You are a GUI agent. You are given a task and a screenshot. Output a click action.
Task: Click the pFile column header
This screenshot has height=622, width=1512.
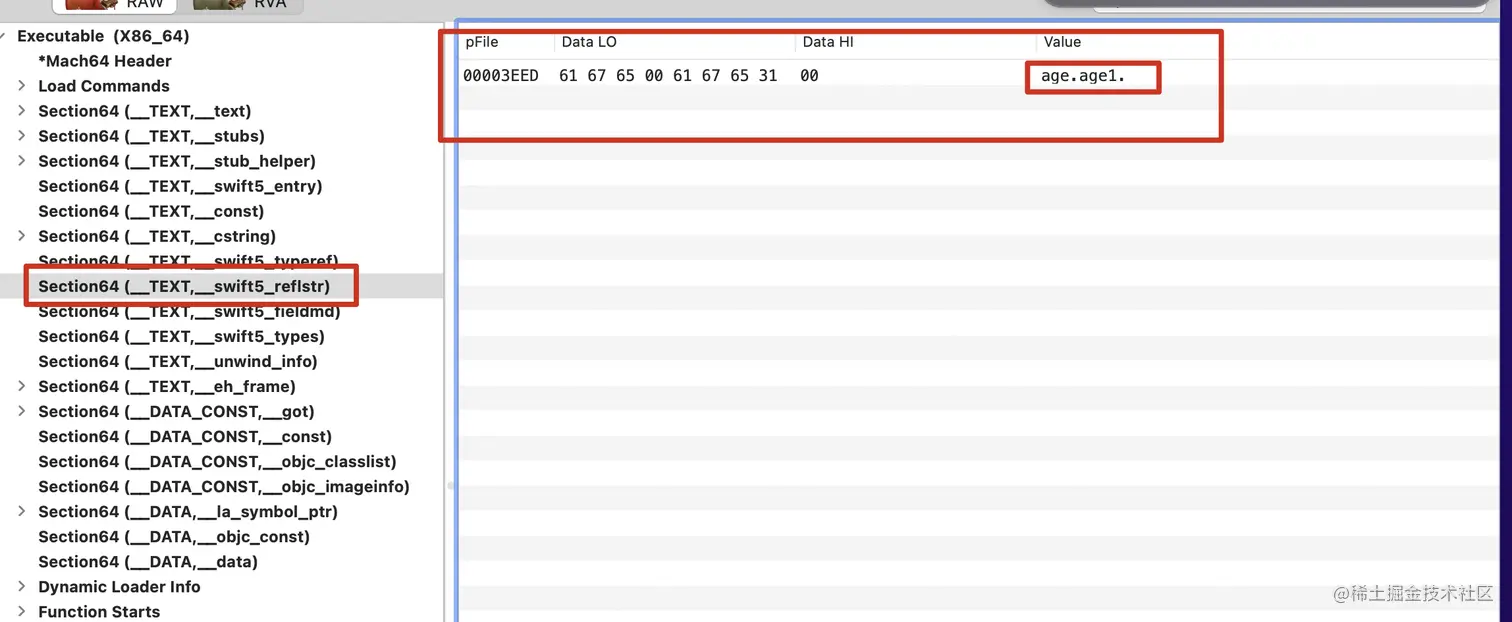[x=482, y=42]
